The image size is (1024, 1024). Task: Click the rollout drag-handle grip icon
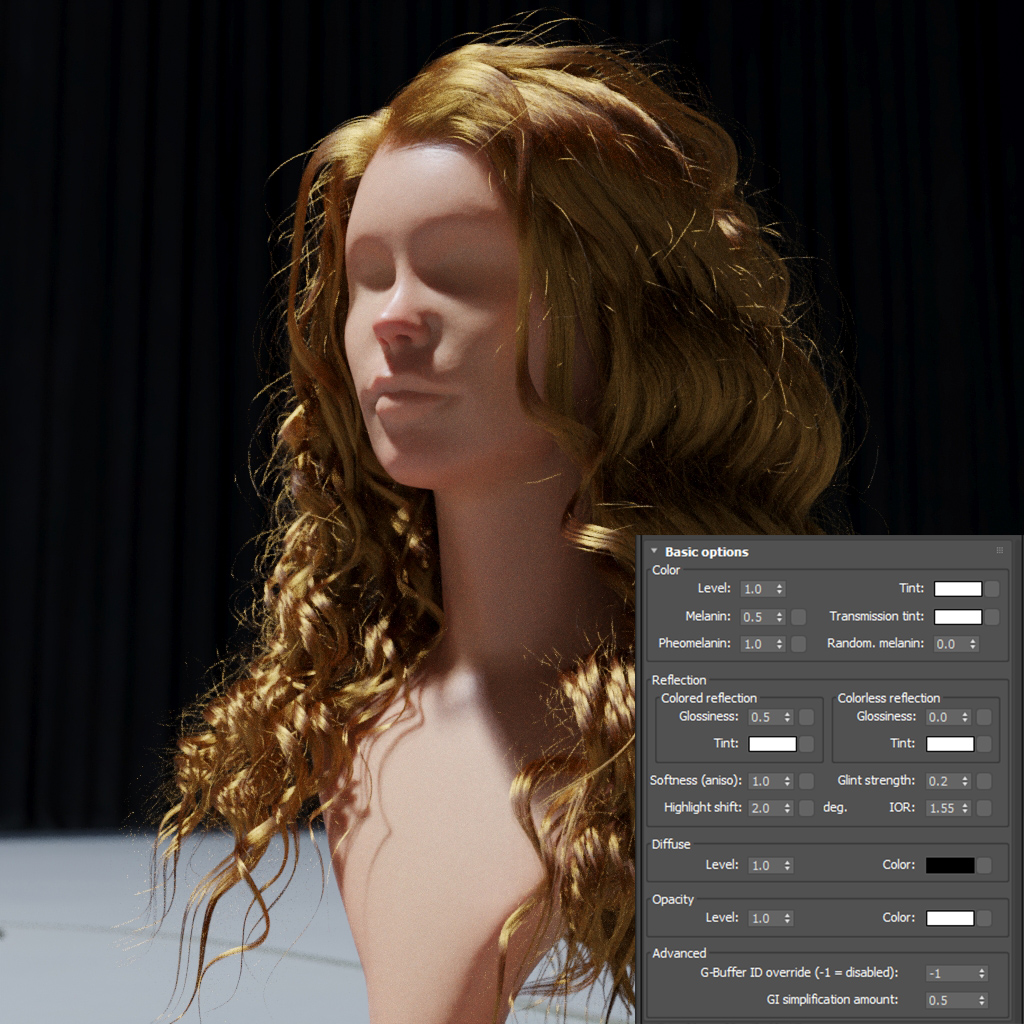click(x=999, y=551)
